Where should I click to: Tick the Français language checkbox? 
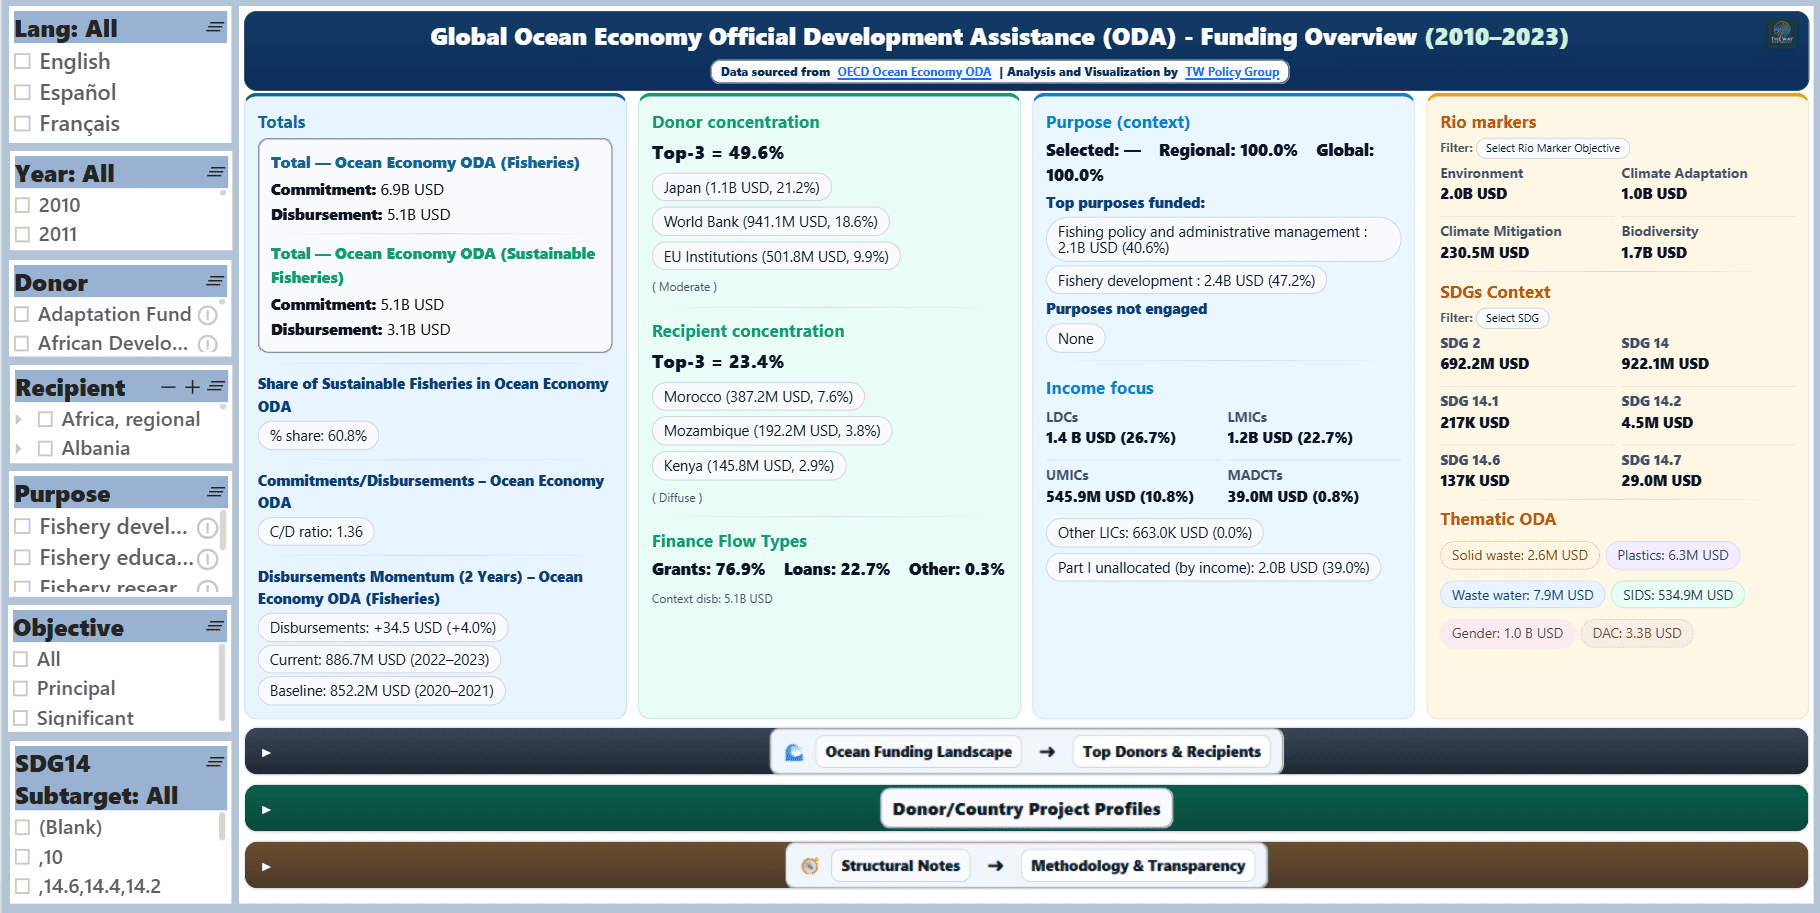[22, 124]
